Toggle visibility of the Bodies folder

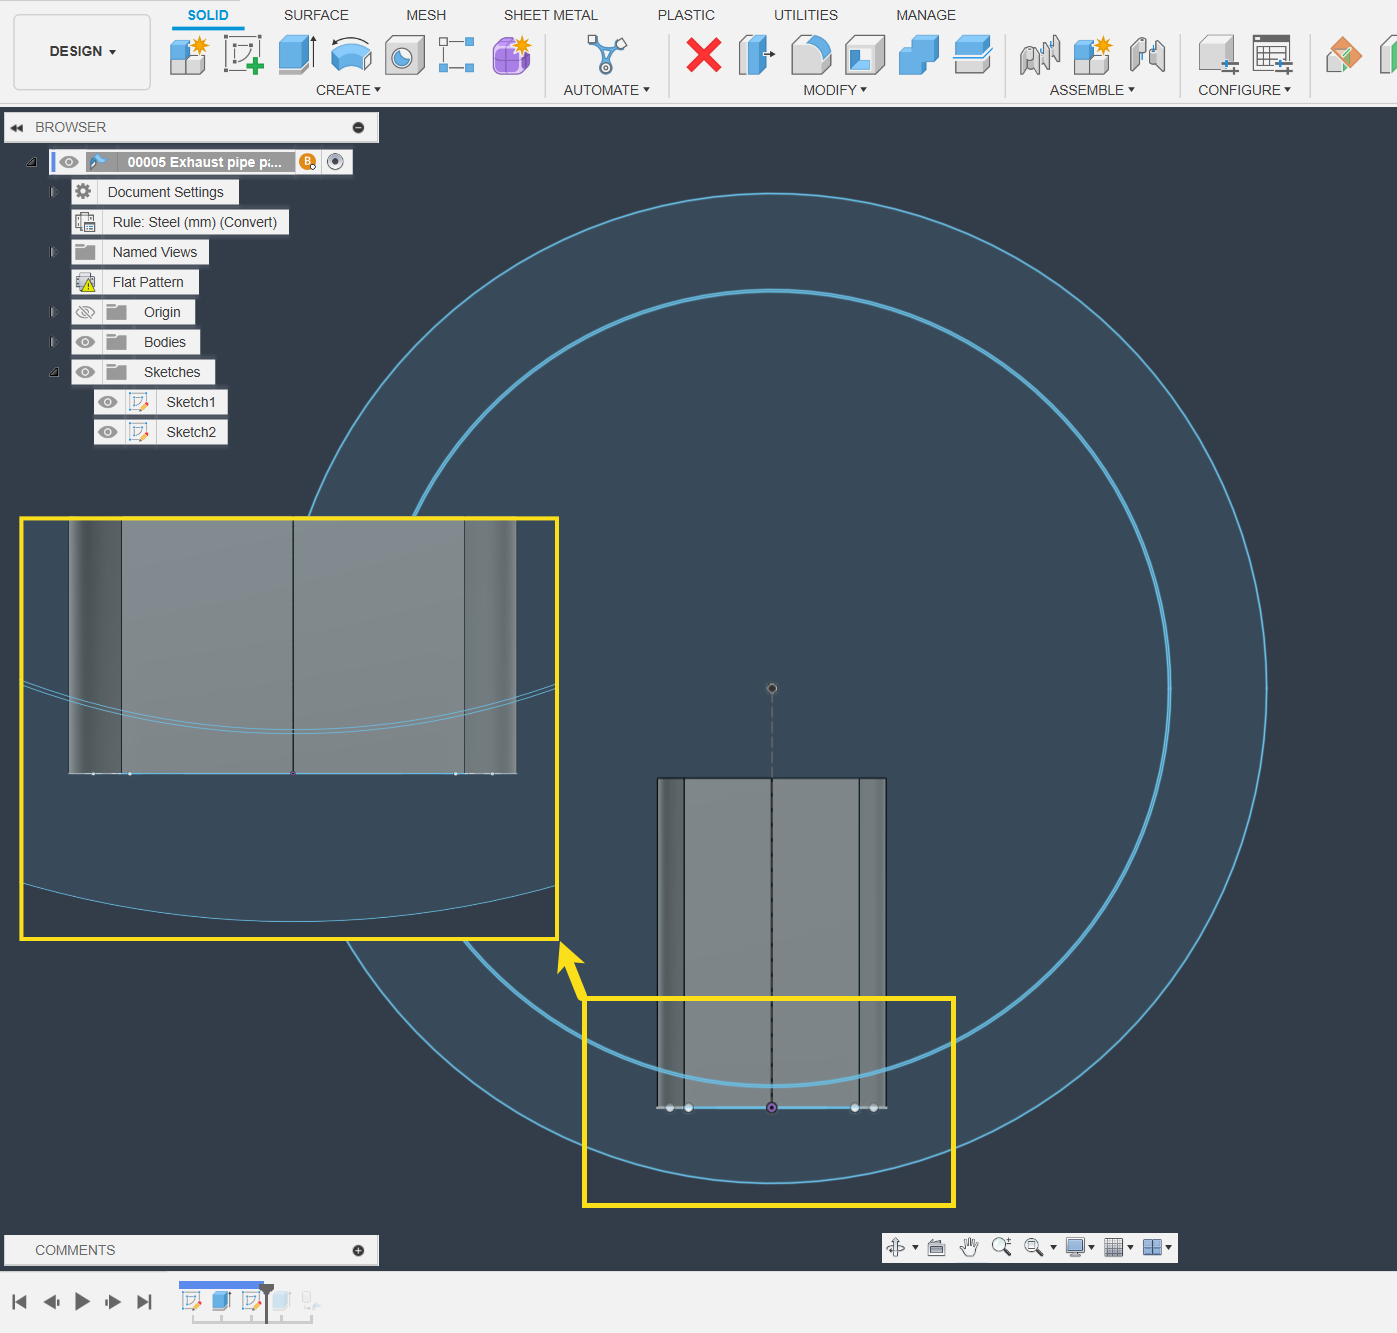[x=85, y=341]
